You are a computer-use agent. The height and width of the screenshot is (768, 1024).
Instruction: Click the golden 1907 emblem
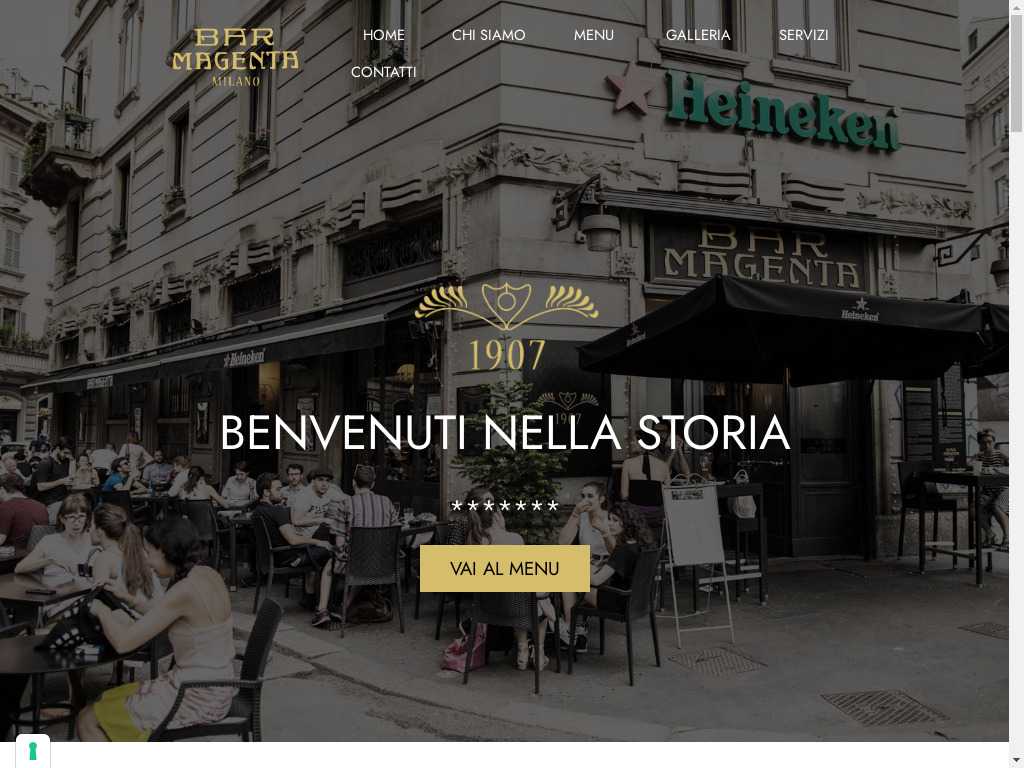(x=506, y=327)
